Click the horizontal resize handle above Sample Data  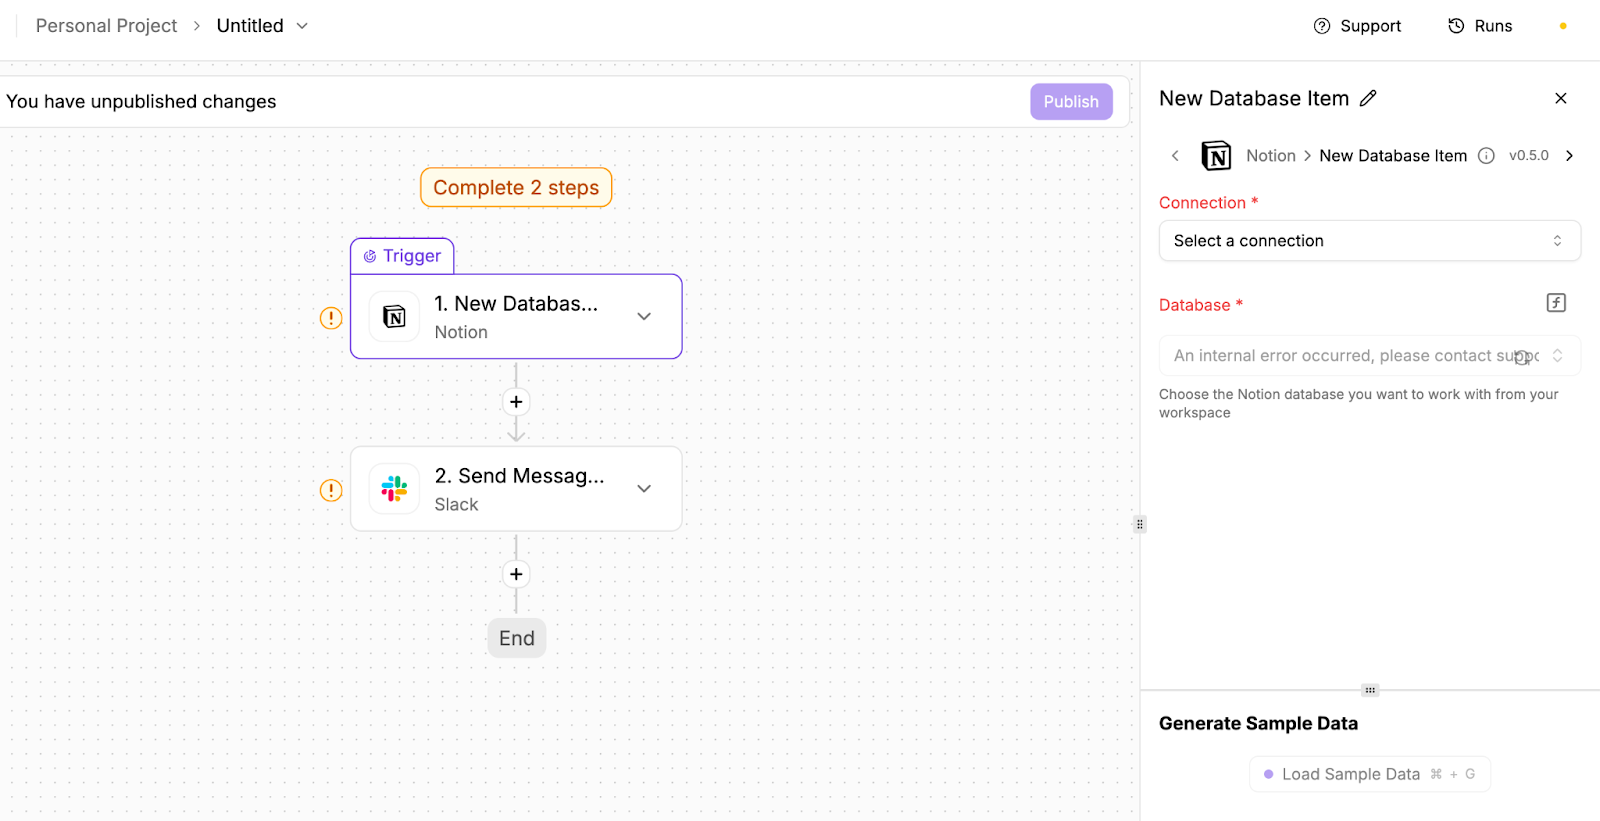coord(1370,690)
